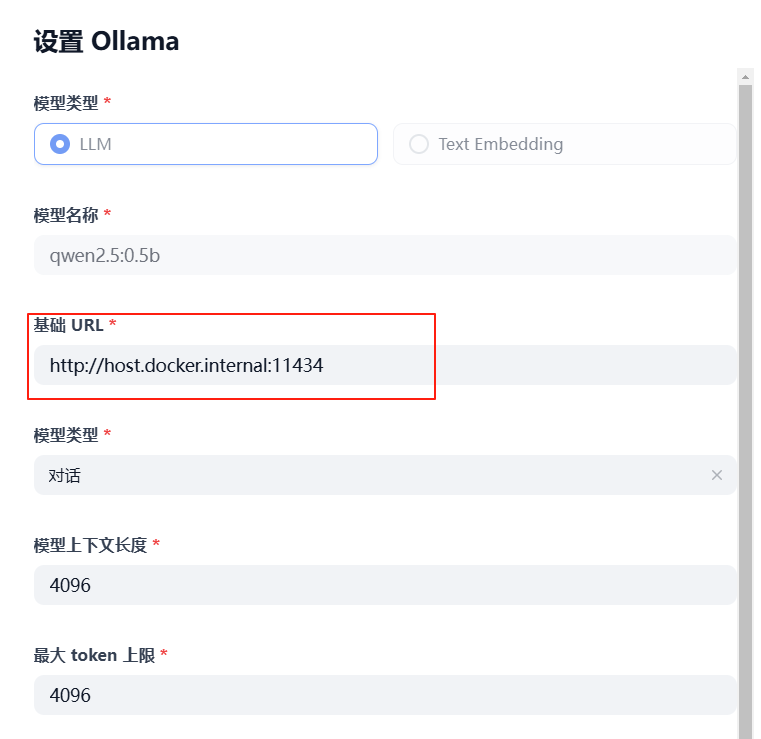Click the 对话 text in the dropdown
Image resolution: width=761 pixels, height=739 pixels.
(x=65, y=476)
